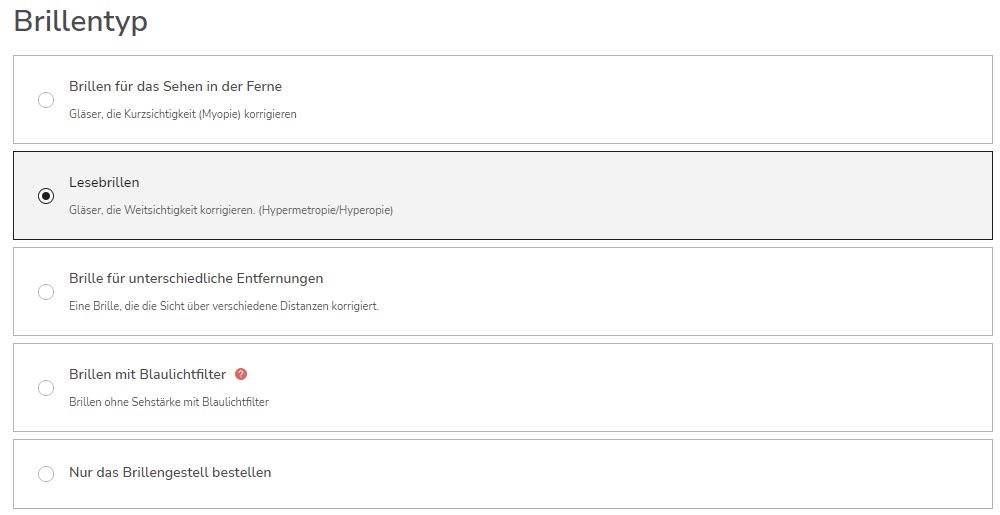Choose the 'Brille für unterschiedliche Entfernungen' radio button
Viewport: 1000px width, 515px height.
click(46, 292)
